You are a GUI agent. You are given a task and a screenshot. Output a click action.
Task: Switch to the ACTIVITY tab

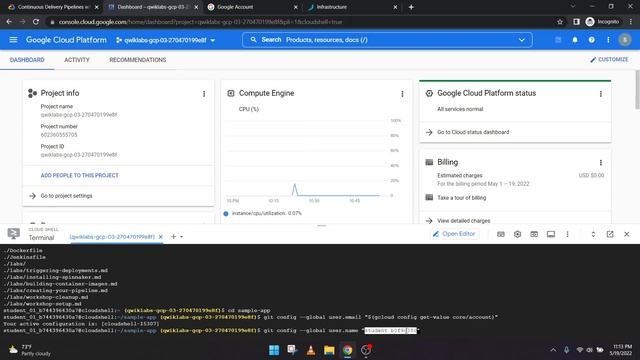click(x=77, y=60)
